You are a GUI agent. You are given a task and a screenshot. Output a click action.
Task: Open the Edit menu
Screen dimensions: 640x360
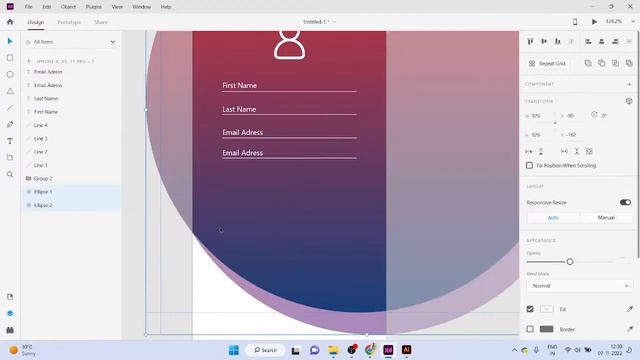47,7
